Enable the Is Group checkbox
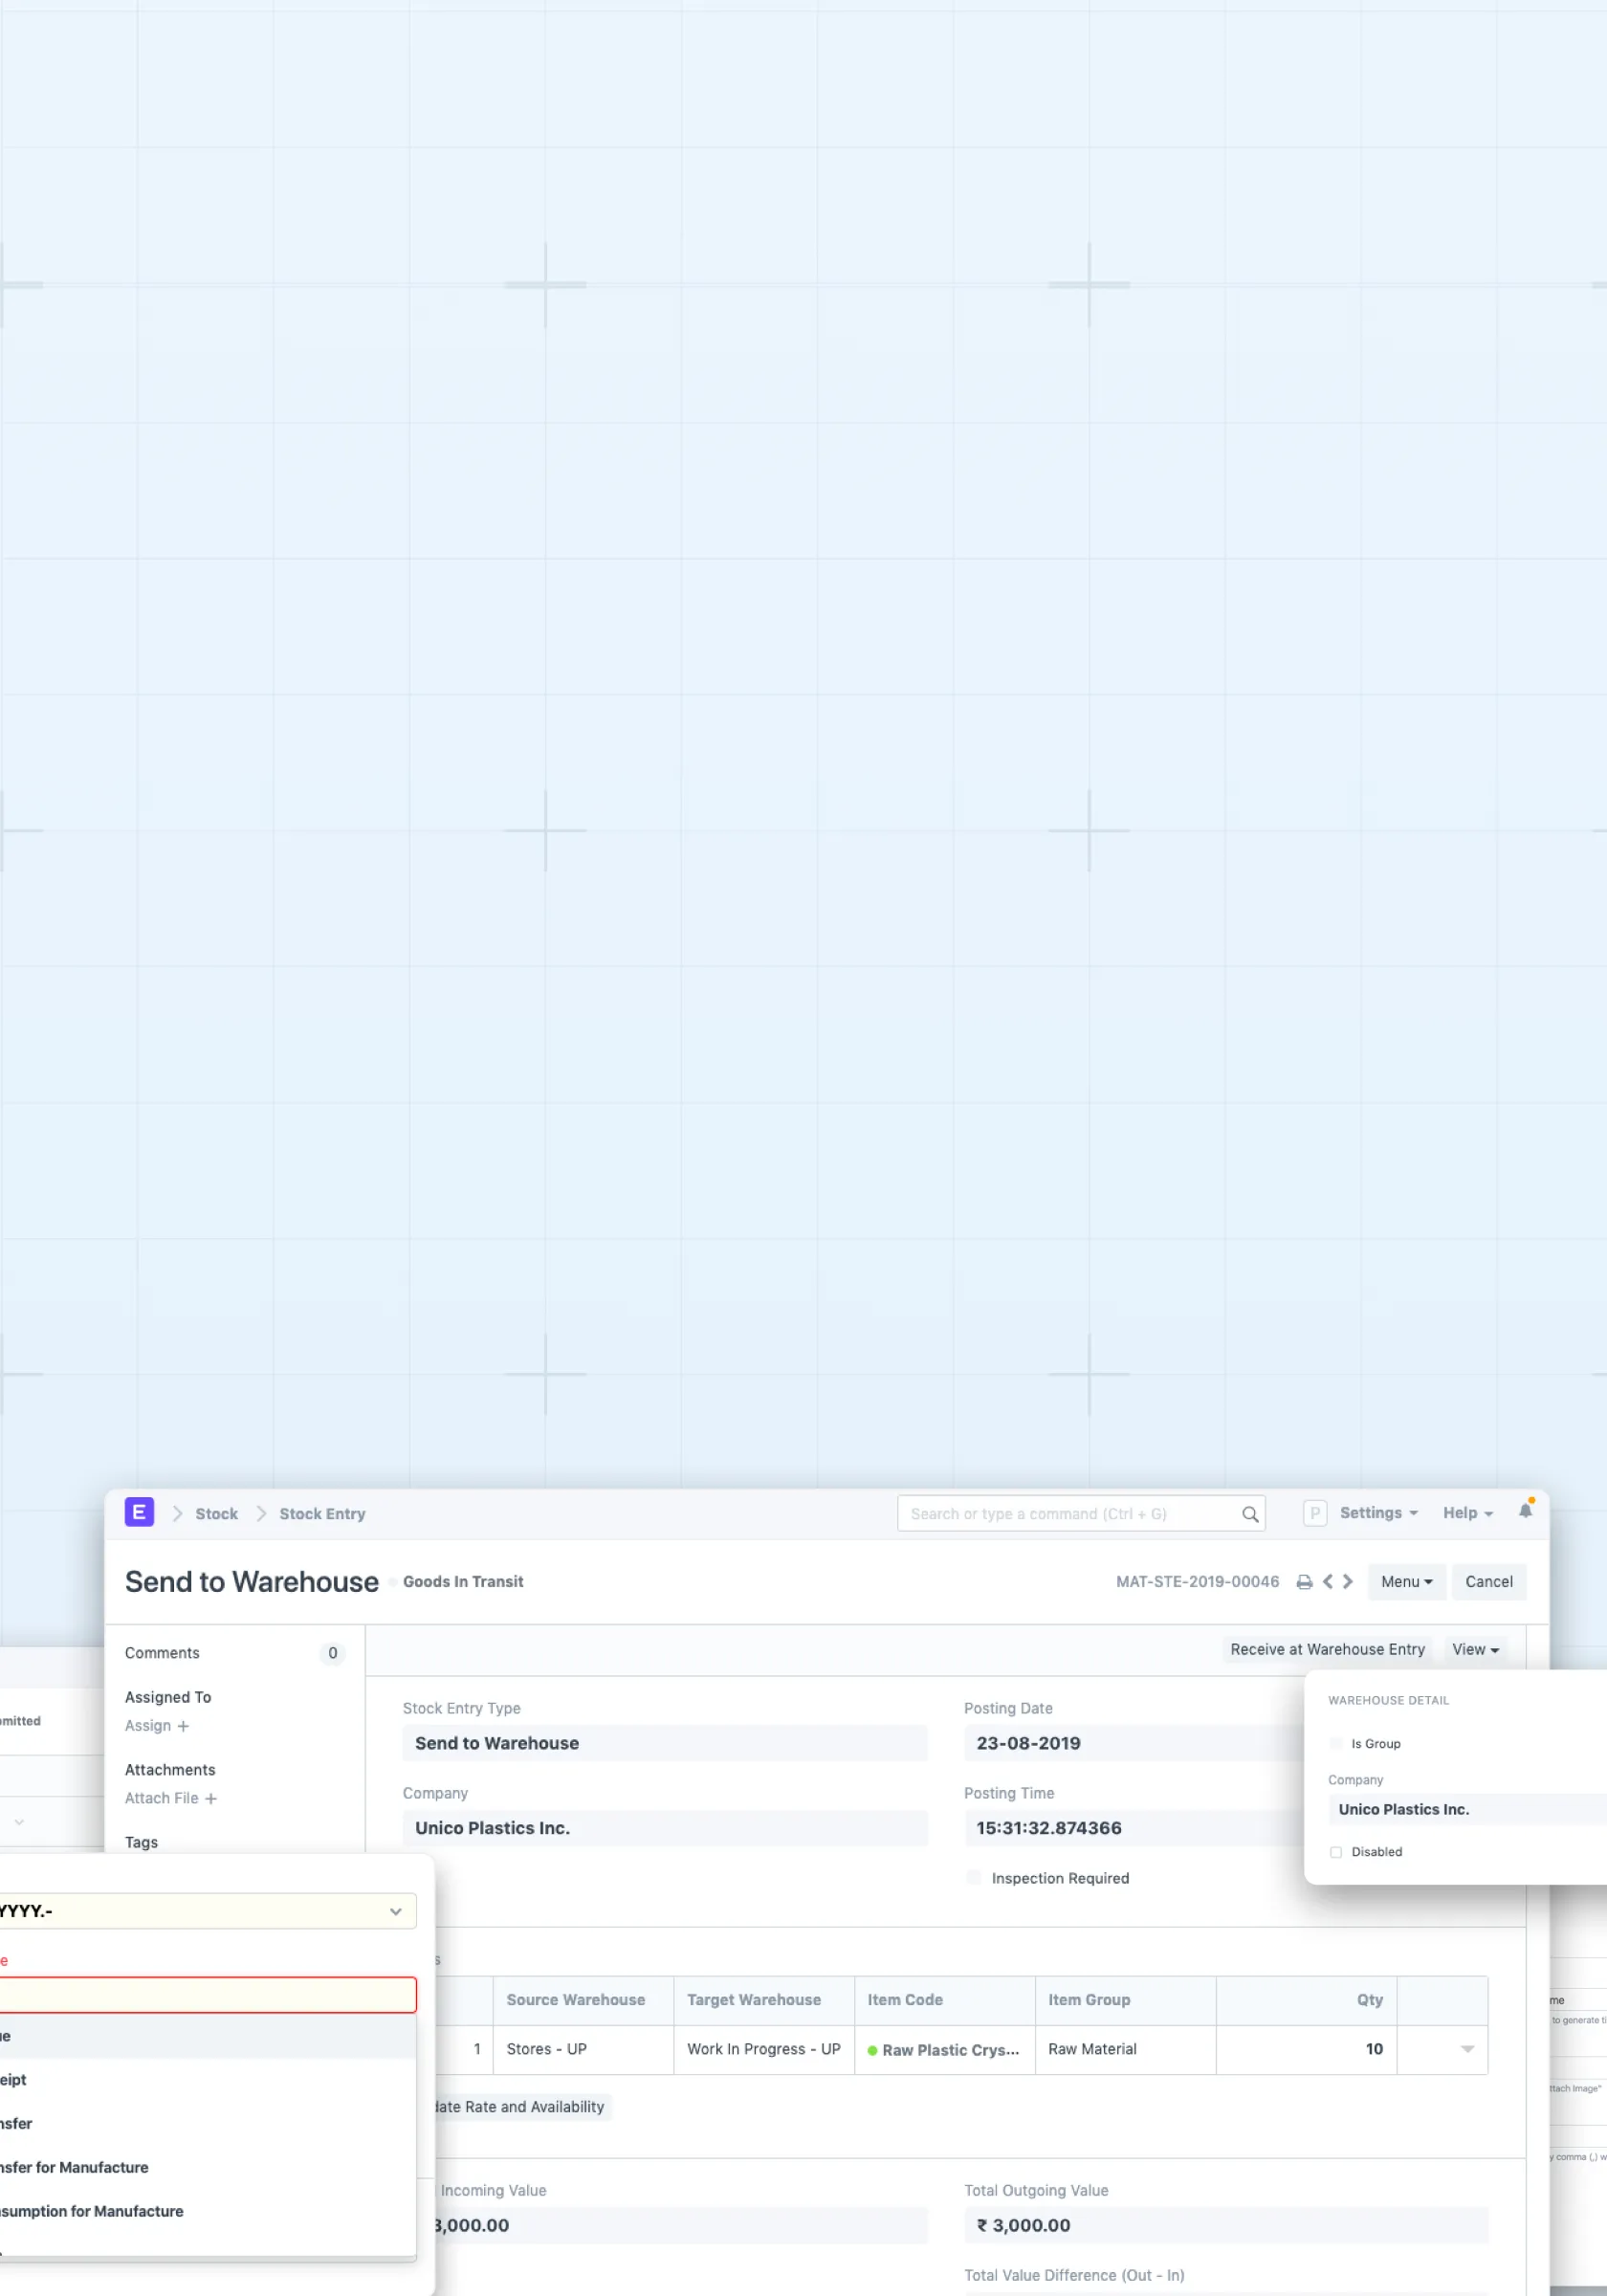Screen dimensions: 1607x2296 1336,1743
